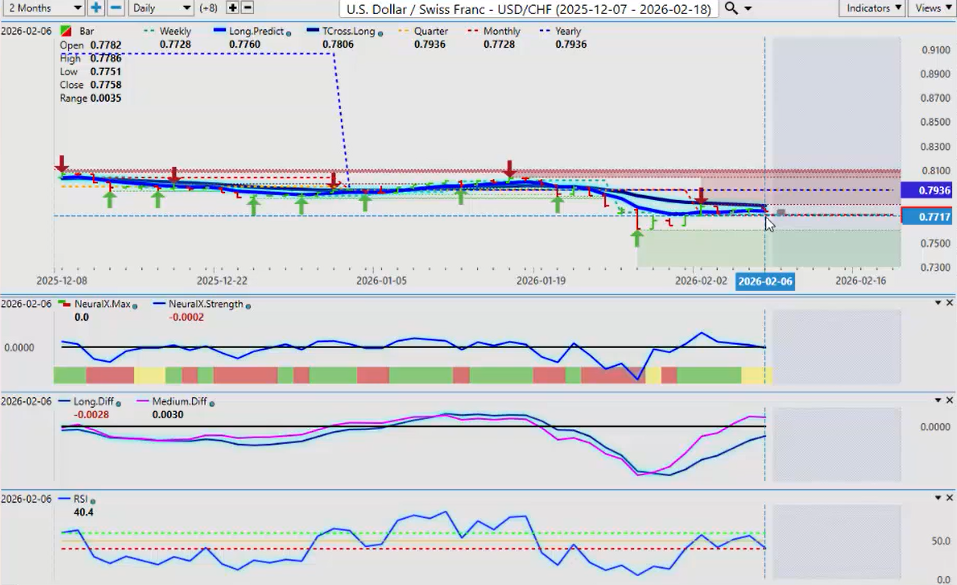The width and height of the screenshot is (957, 585).
Task: Toggle Long.Predict indicator settings dot
Action: click(288, 32)
